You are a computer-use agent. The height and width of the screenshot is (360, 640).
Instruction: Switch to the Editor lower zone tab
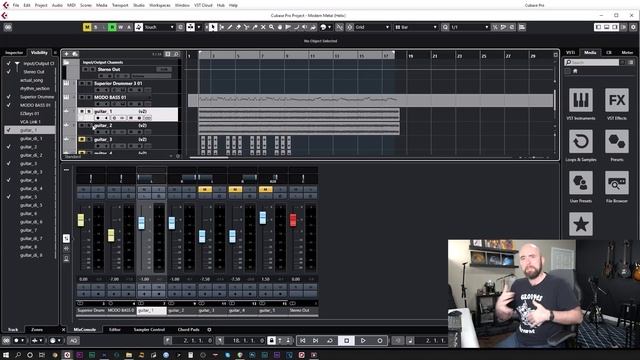tap(115, 330)
